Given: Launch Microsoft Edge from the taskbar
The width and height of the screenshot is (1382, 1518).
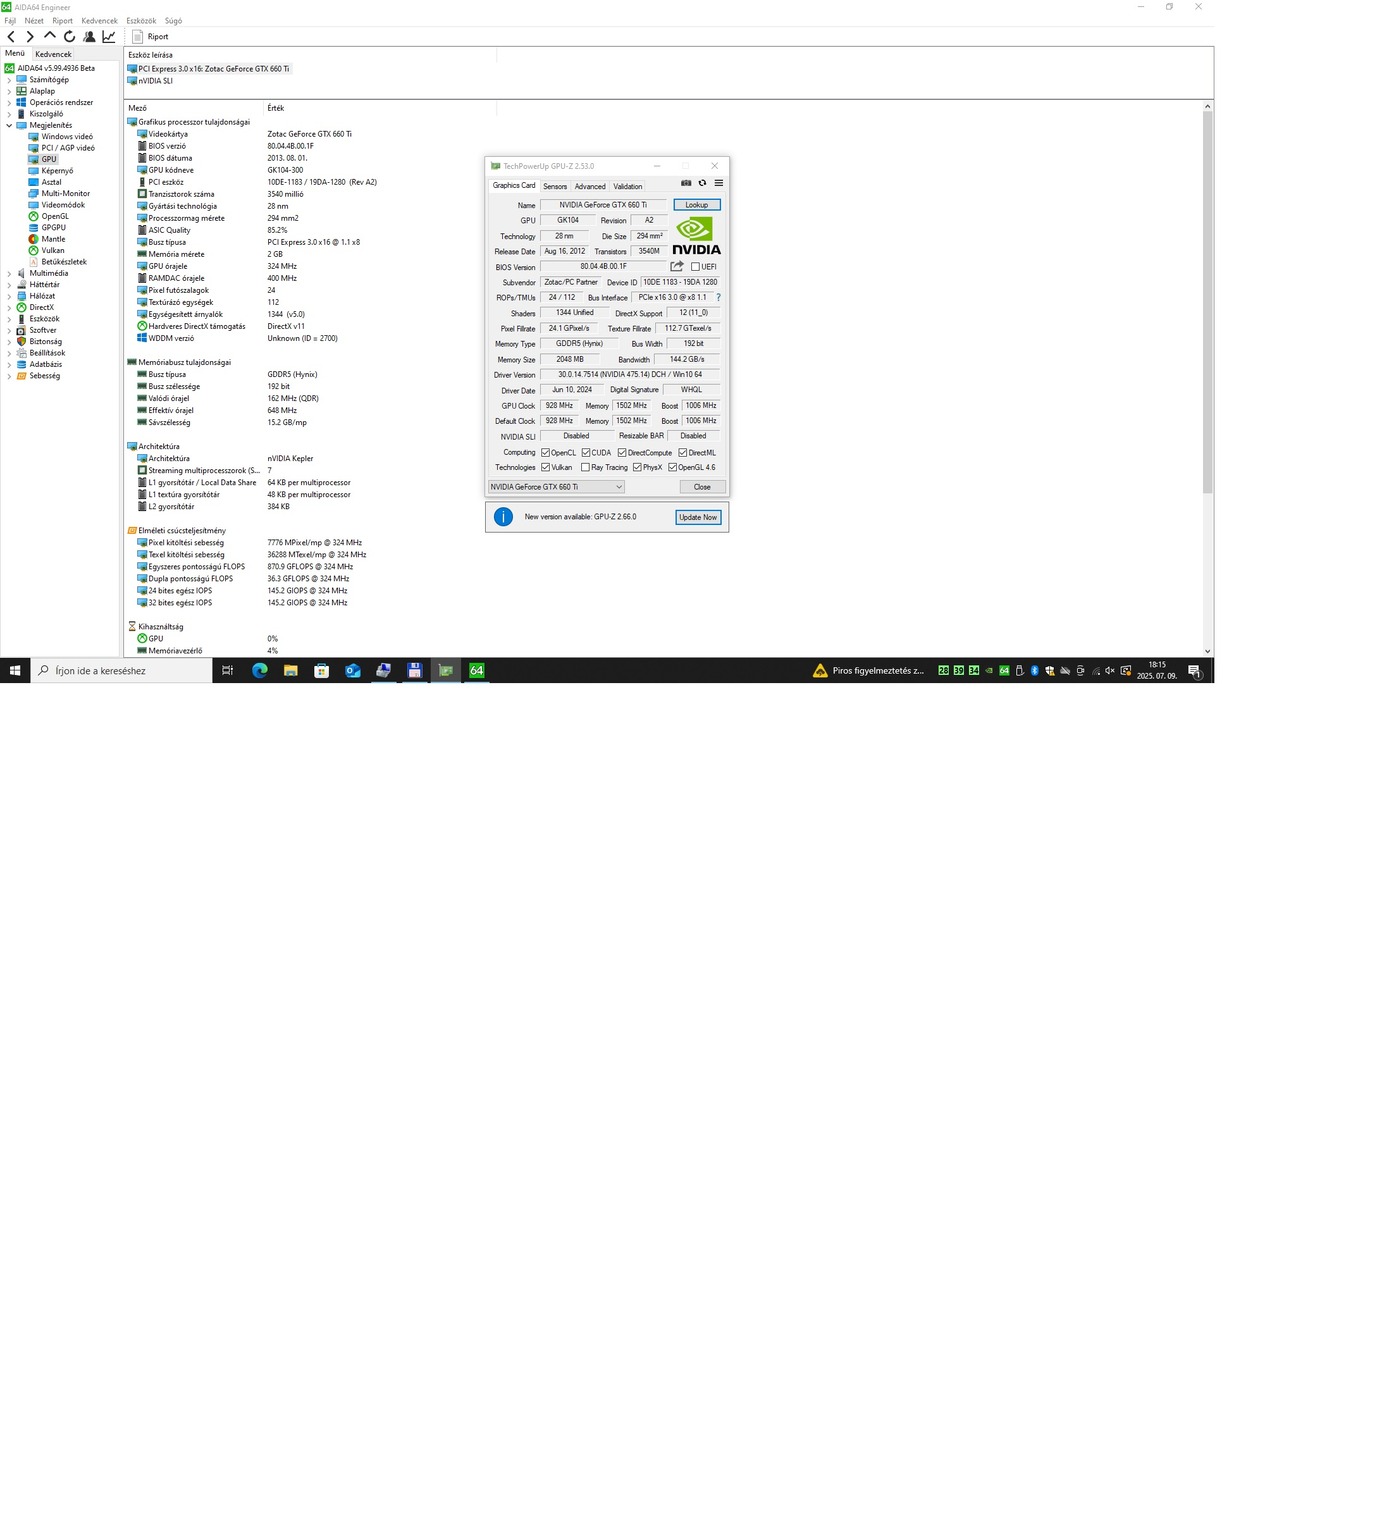Looking at the screenshot, I should tap(260, 671).
